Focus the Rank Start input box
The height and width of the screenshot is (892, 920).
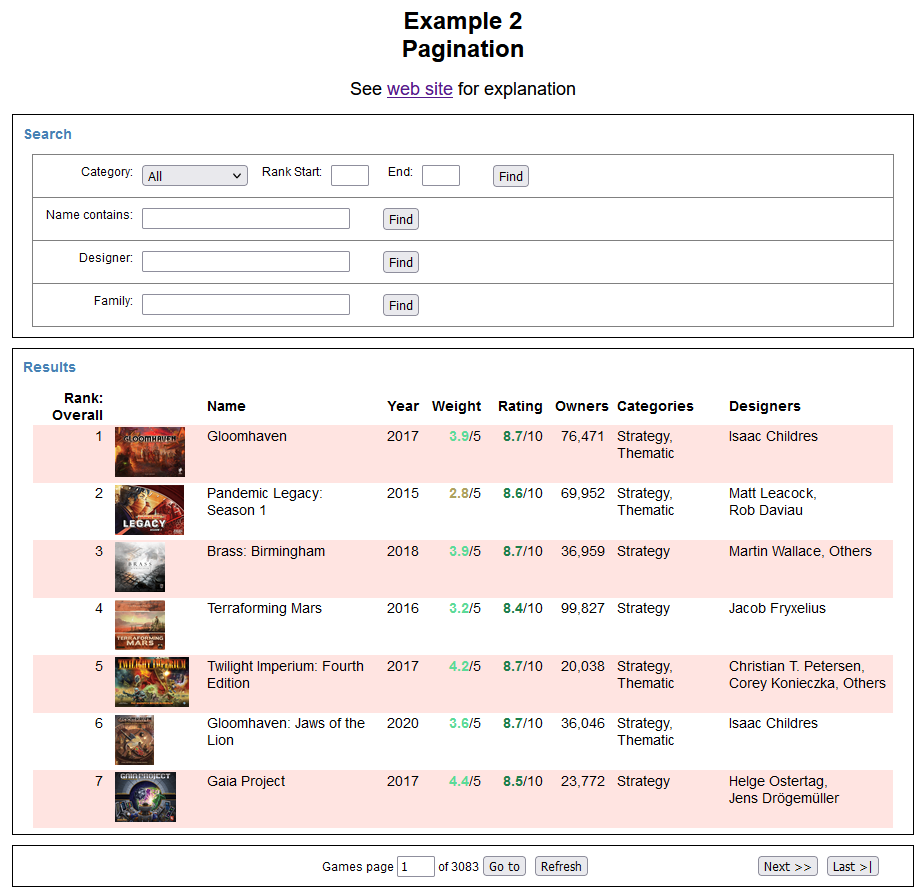349,176
